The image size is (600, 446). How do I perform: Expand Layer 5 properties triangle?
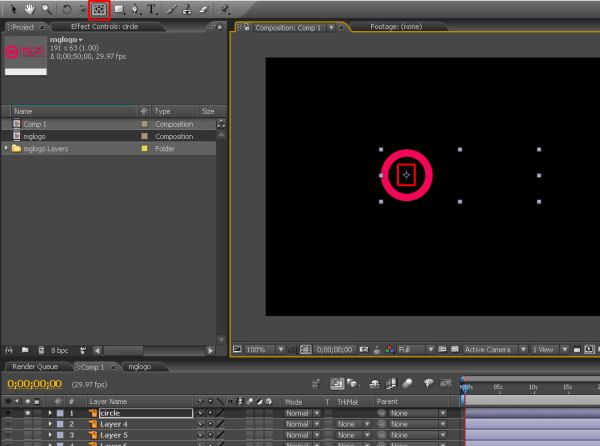[x=50, y=435]
